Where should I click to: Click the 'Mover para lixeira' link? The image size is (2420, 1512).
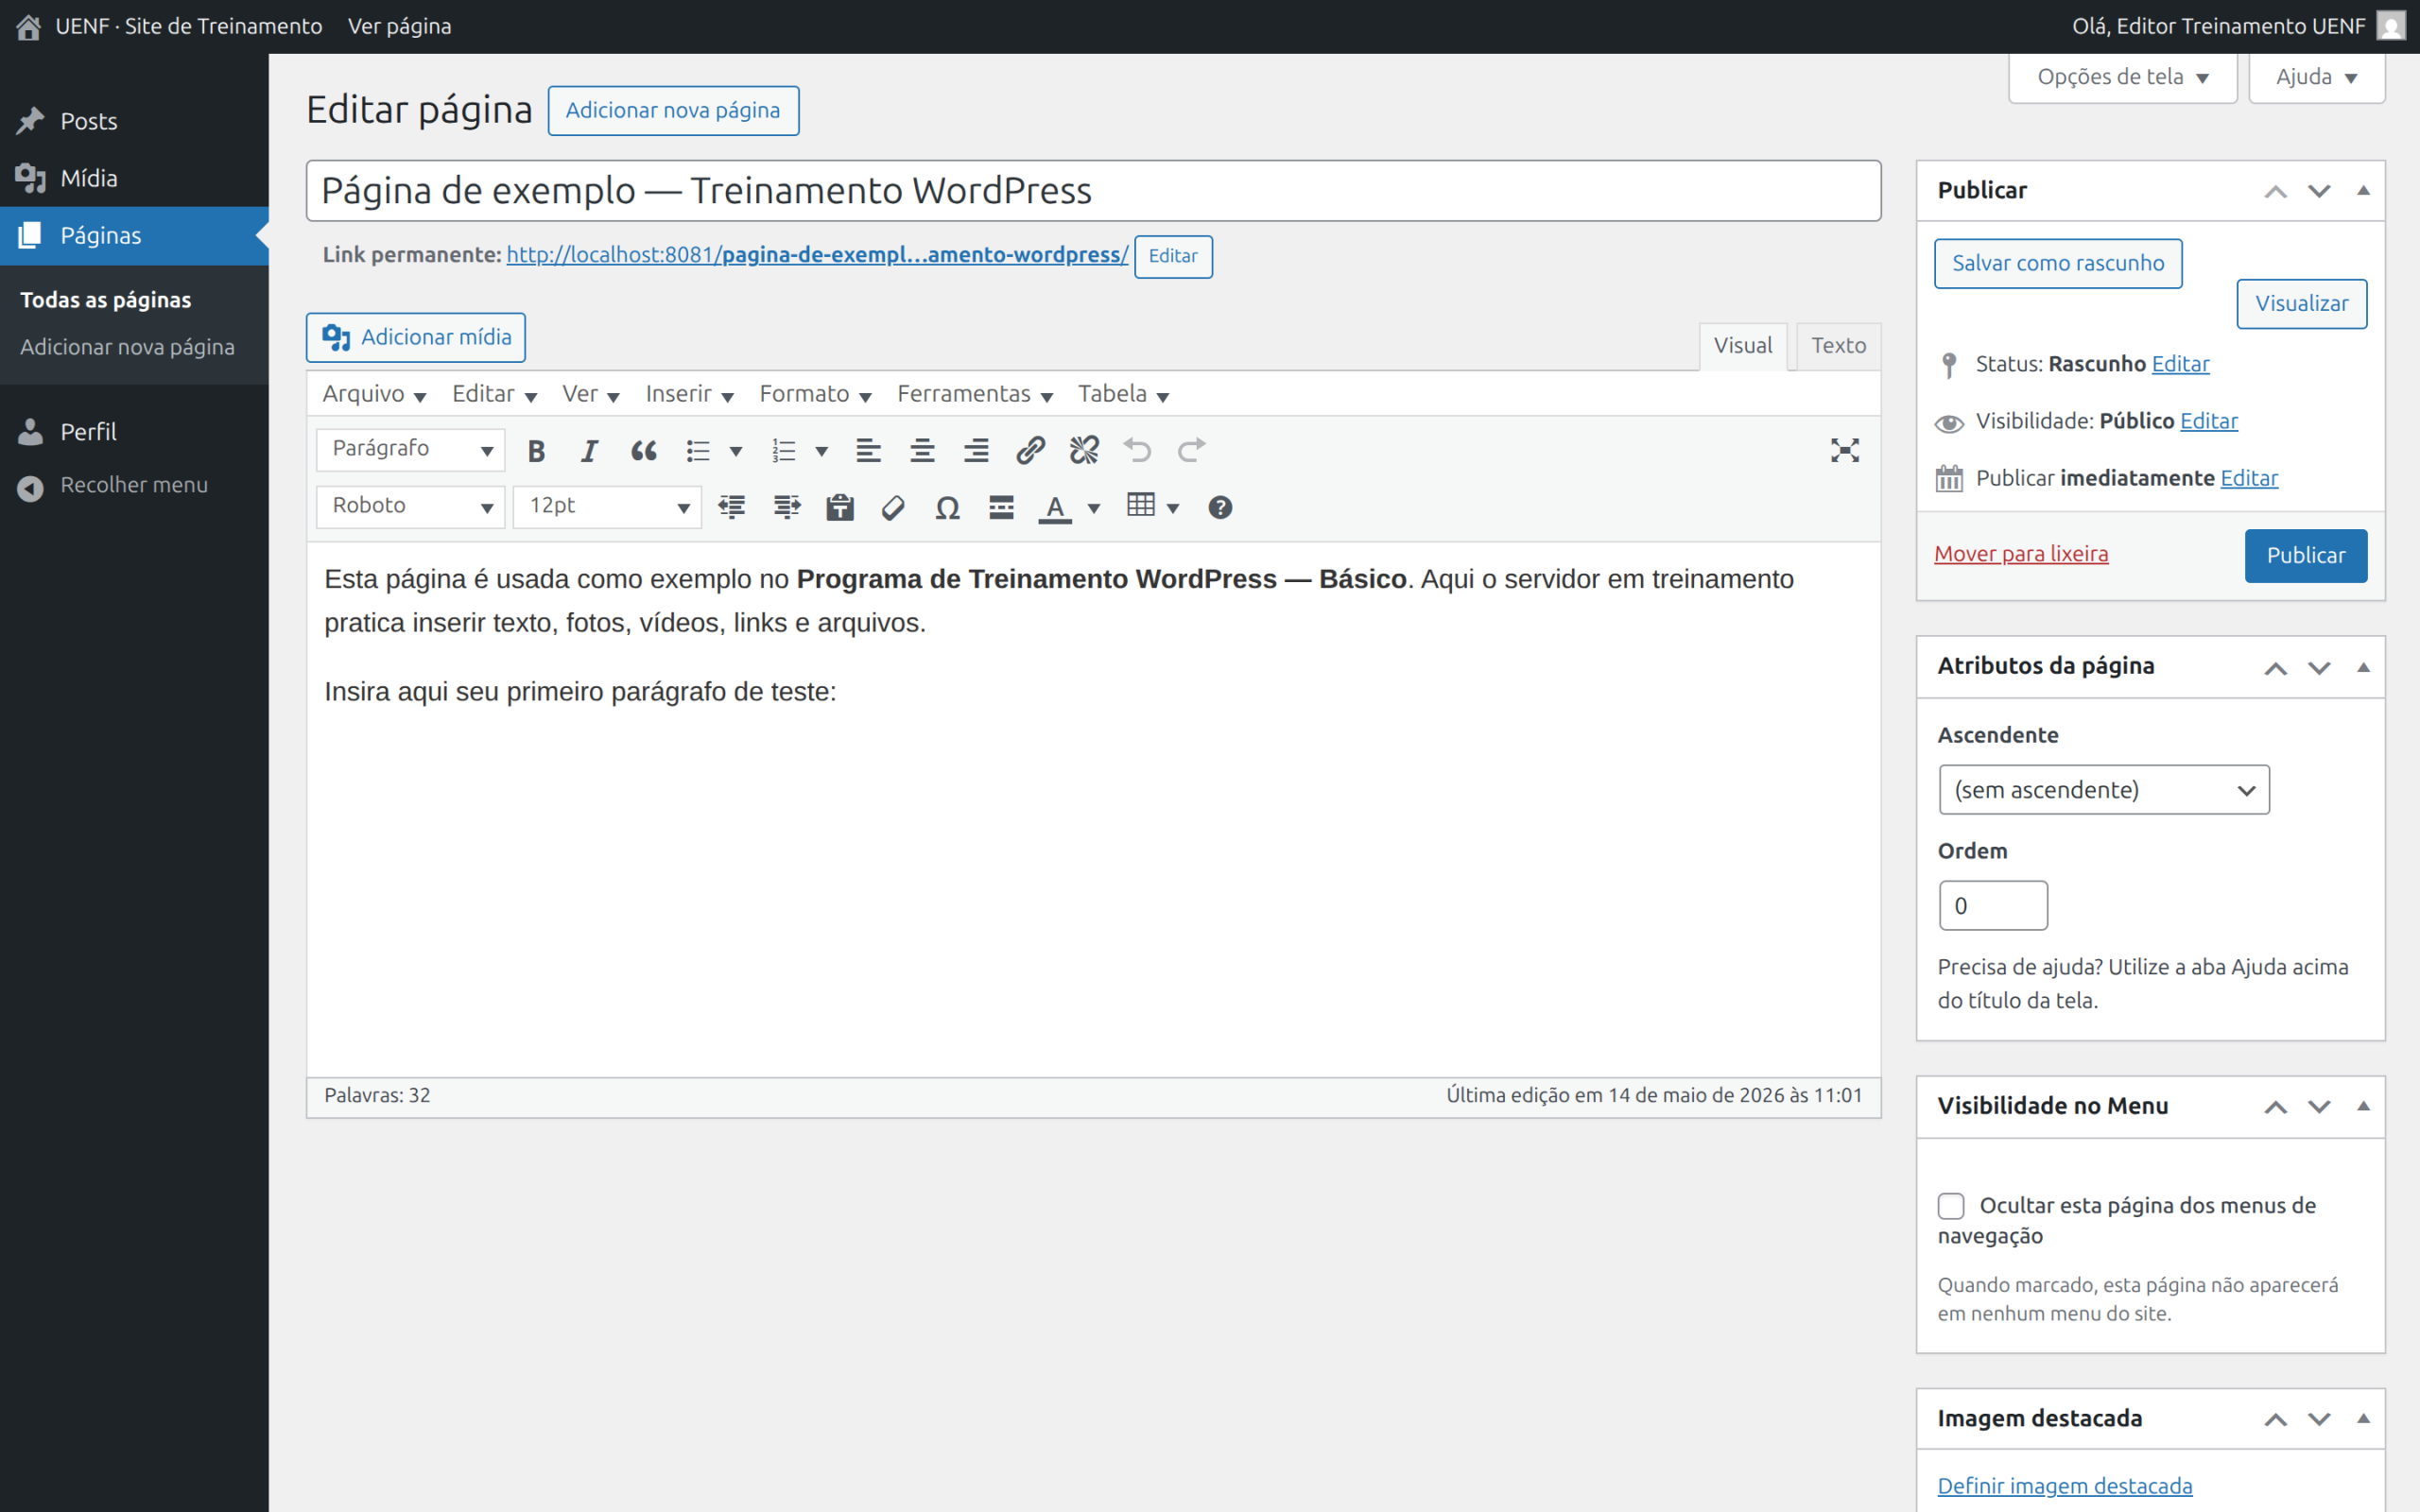click(x=2021, y=554)
